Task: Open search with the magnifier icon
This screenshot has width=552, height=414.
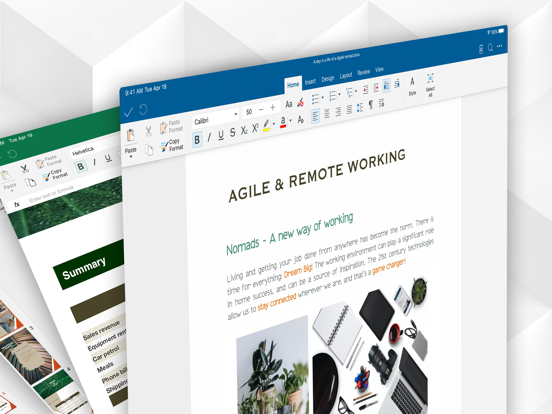Action: (x=490, y=48)
